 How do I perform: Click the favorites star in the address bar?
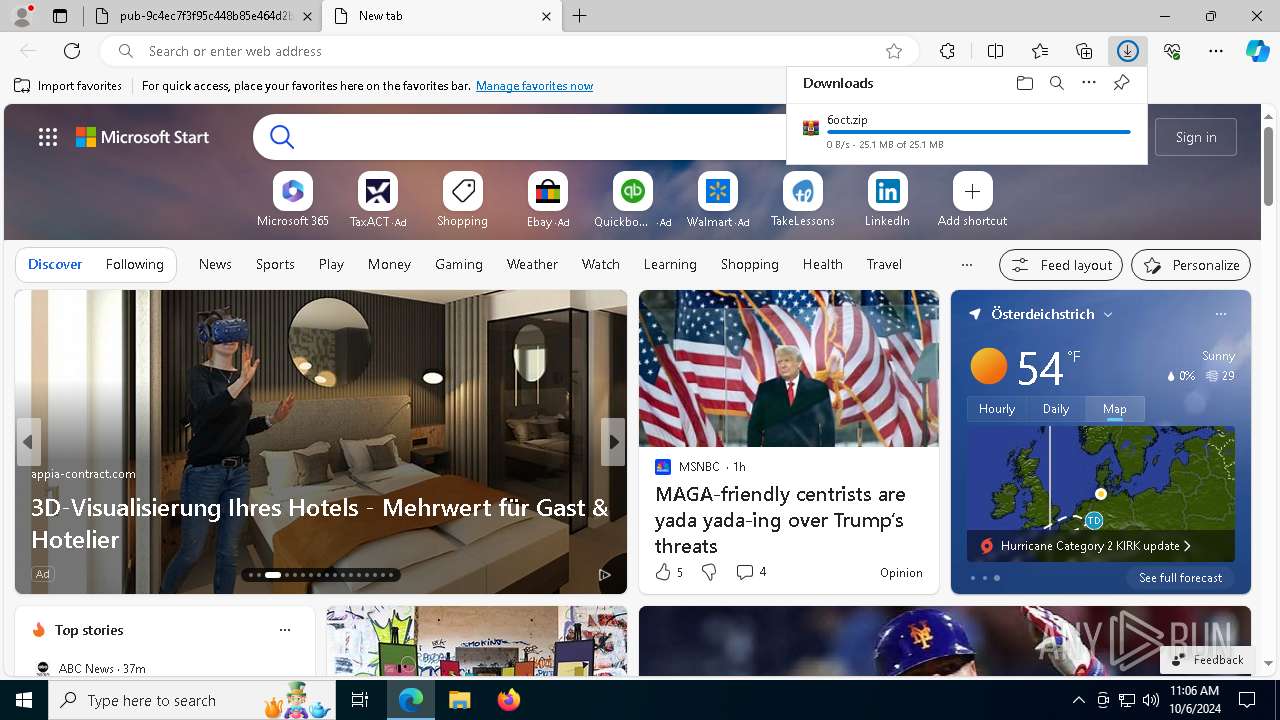tap(894, 51)
